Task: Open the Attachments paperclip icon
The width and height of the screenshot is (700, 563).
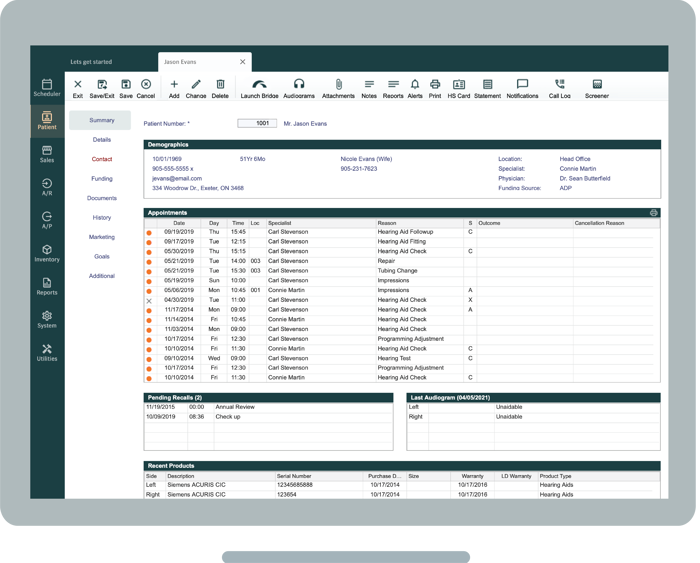Action: 338,86
